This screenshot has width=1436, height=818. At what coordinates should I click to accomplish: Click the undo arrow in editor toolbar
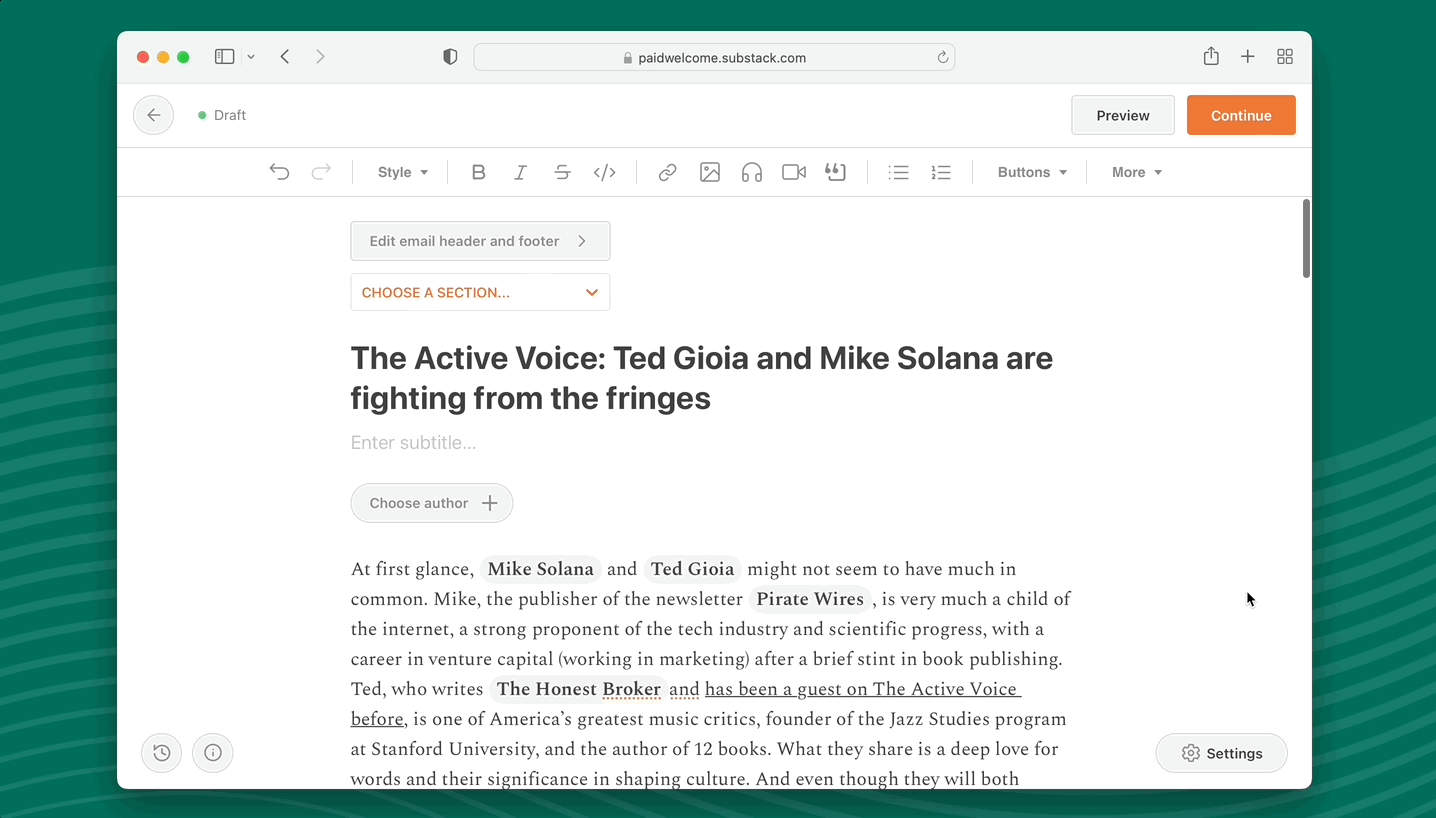280,172
